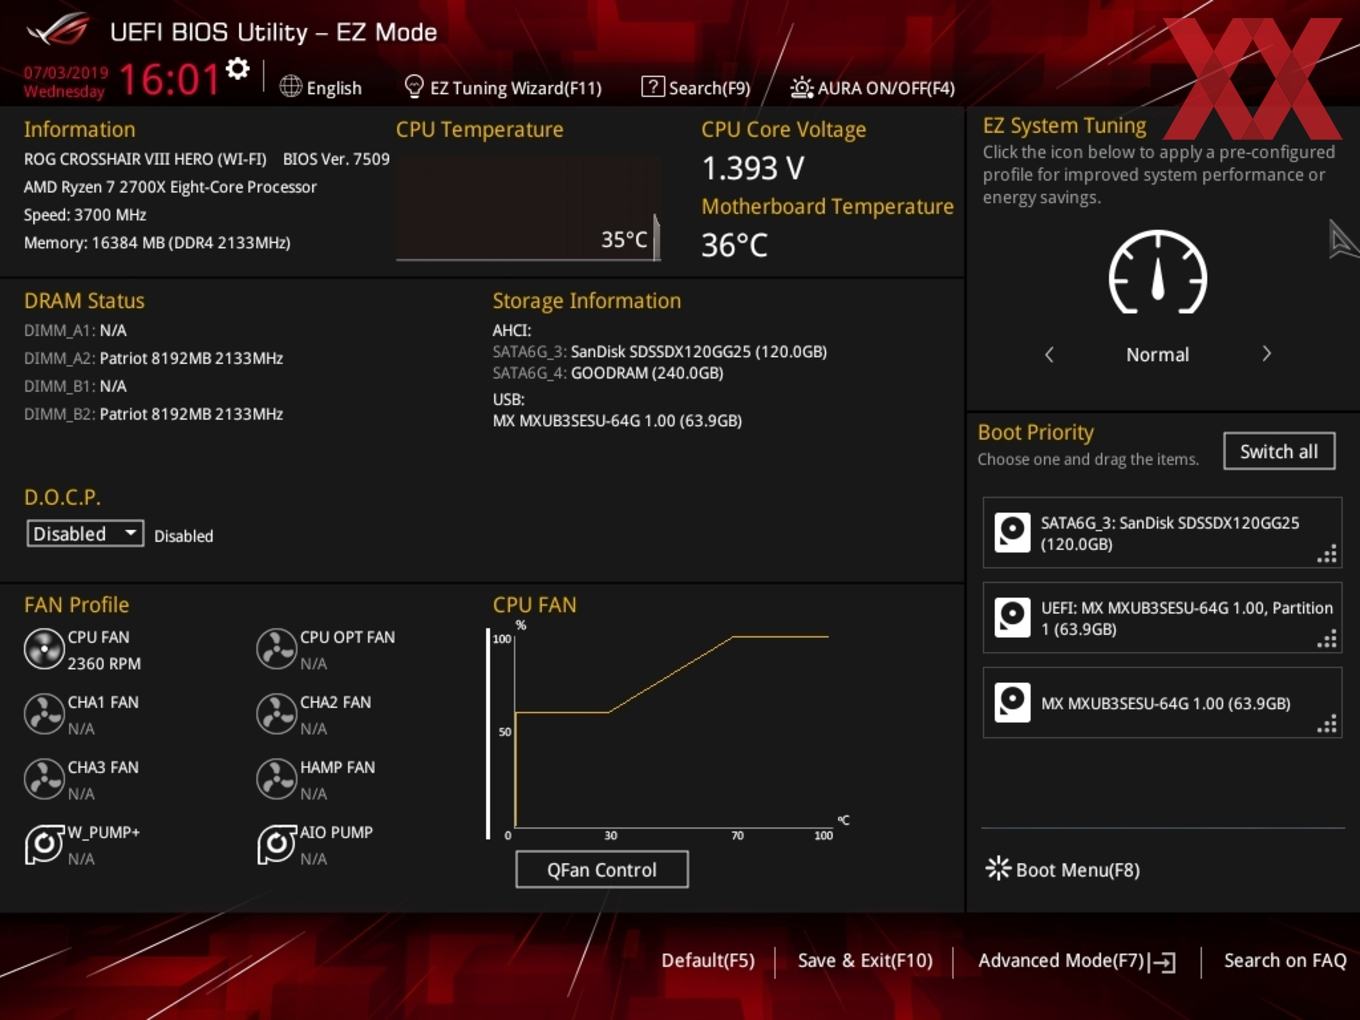Click the drag handle on UEFI MX boot entry
The height and width of the screenshot is (1020, 1360).
(1327, 640)
